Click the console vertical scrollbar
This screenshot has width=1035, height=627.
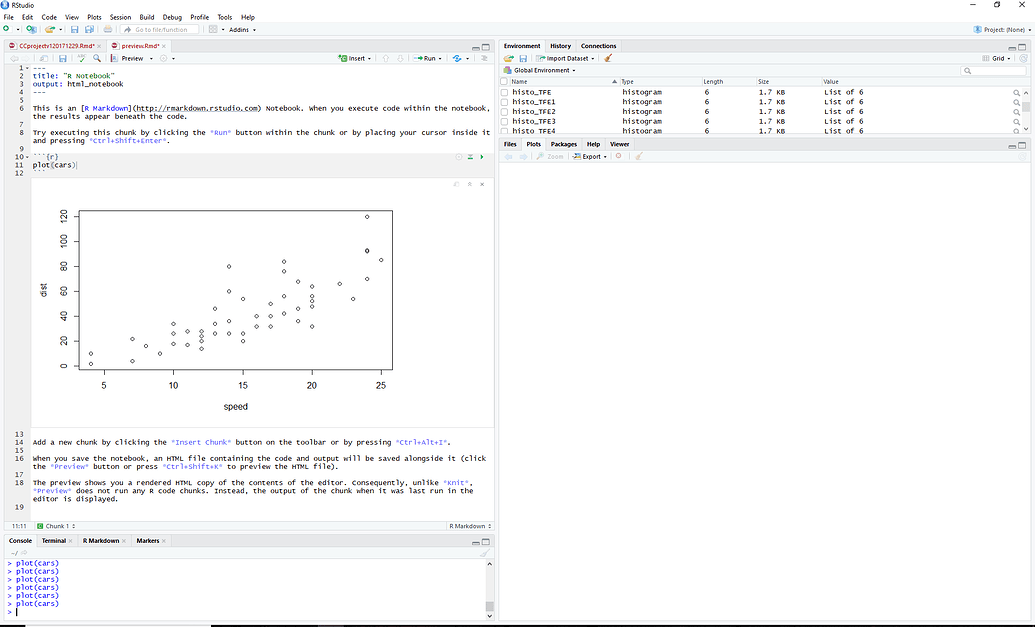[489, 588]
